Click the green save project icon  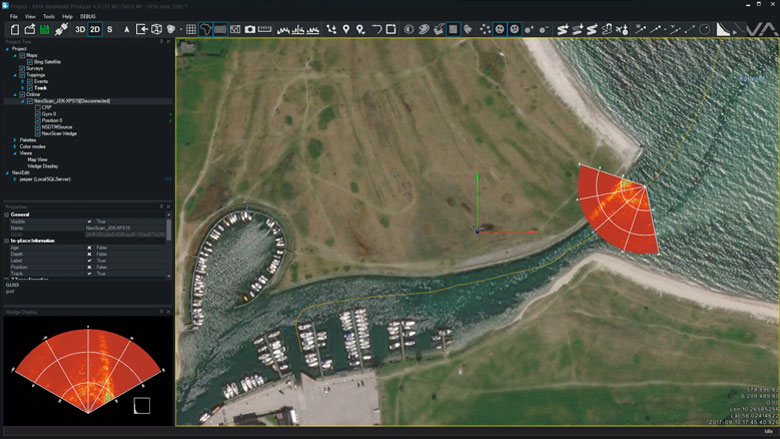(45, 29)
